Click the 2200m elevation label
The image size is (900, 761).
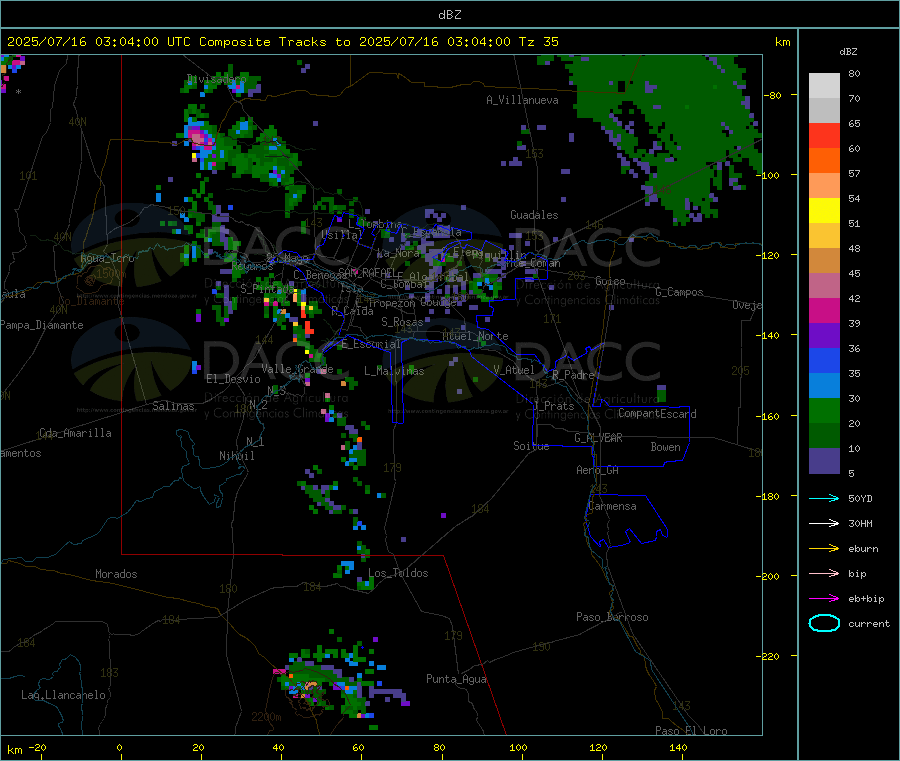pos(266,717)
